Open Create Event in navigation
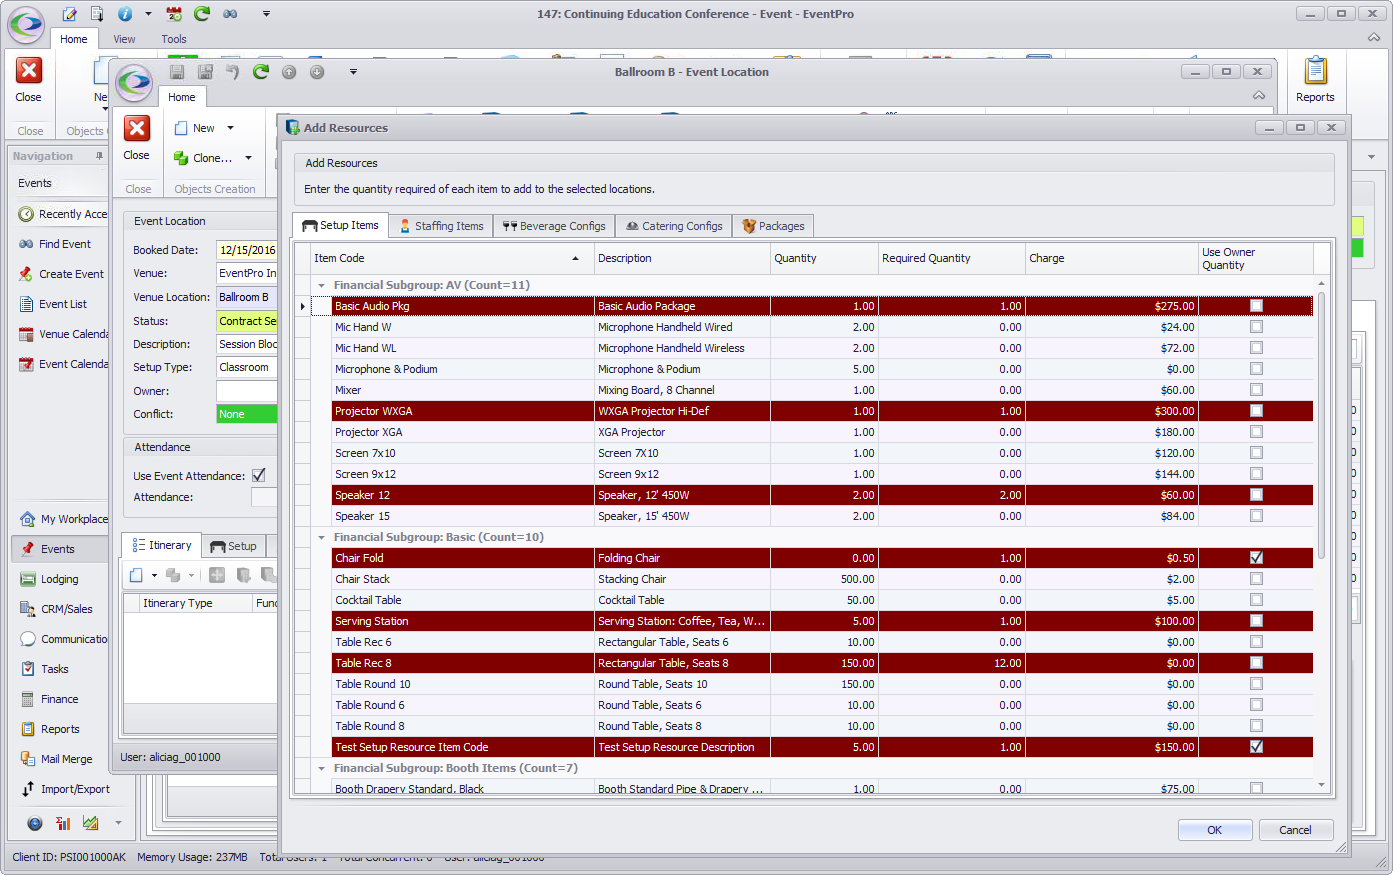The image size is (1393, 875). [x=61, y=274]
